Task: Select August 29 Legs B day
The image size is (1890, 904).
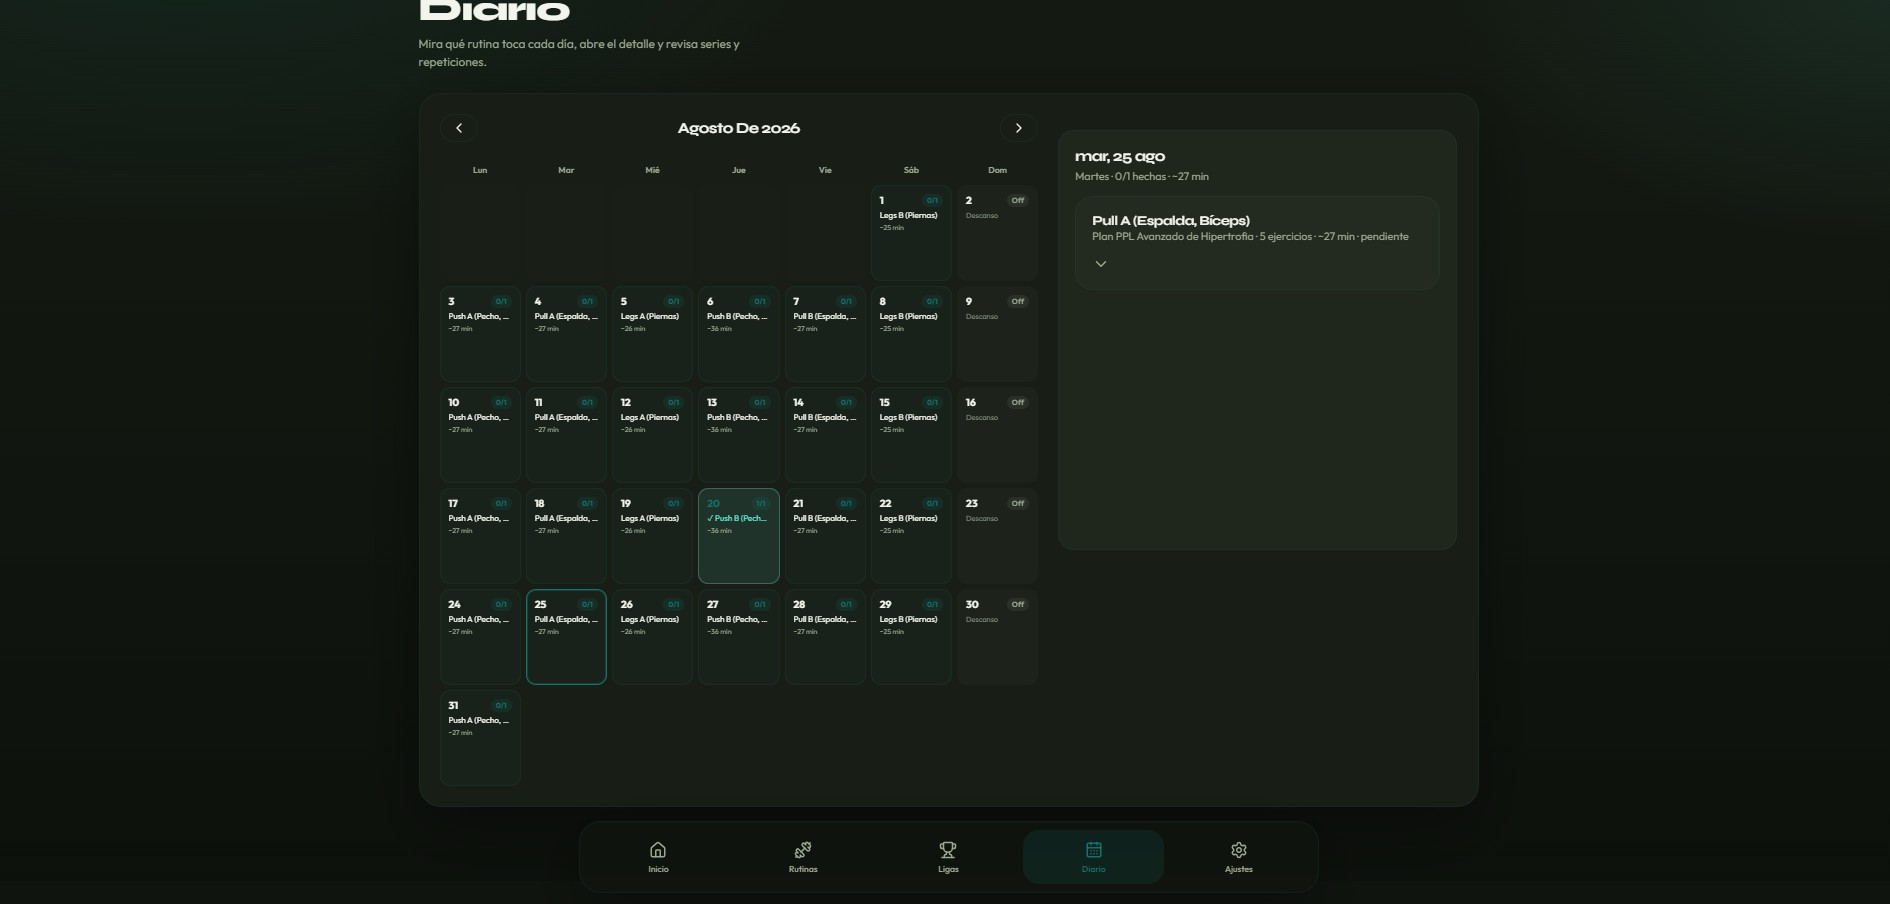Action: 911,637
